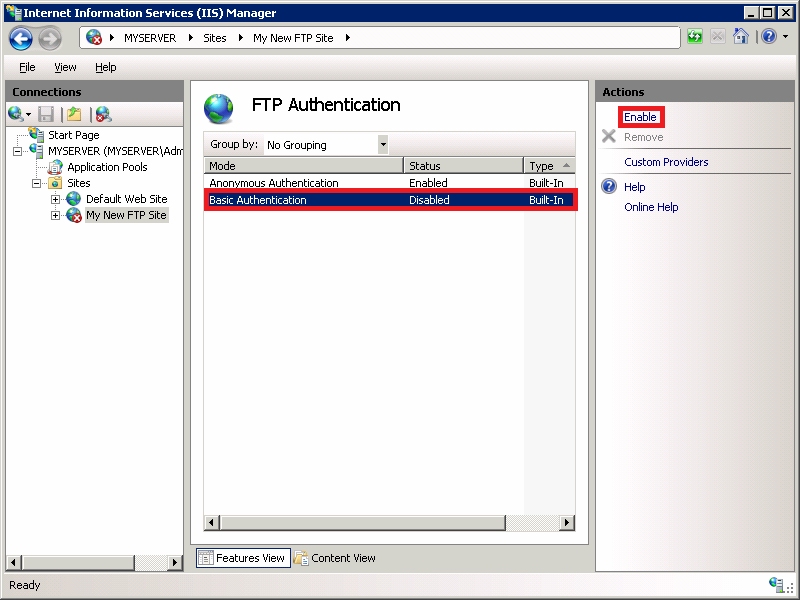Click the globe icon at the address bar start

tap(94, 37)
